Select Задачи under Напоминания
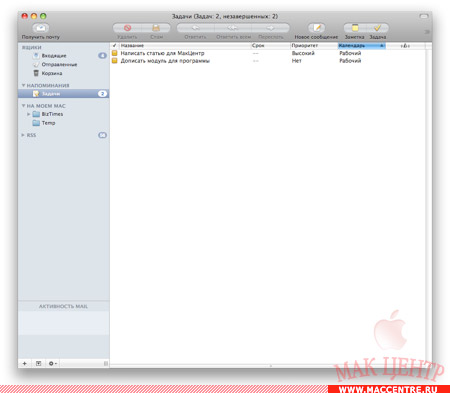The height and width of the screenshot is (393, 450). click(63, 94)
